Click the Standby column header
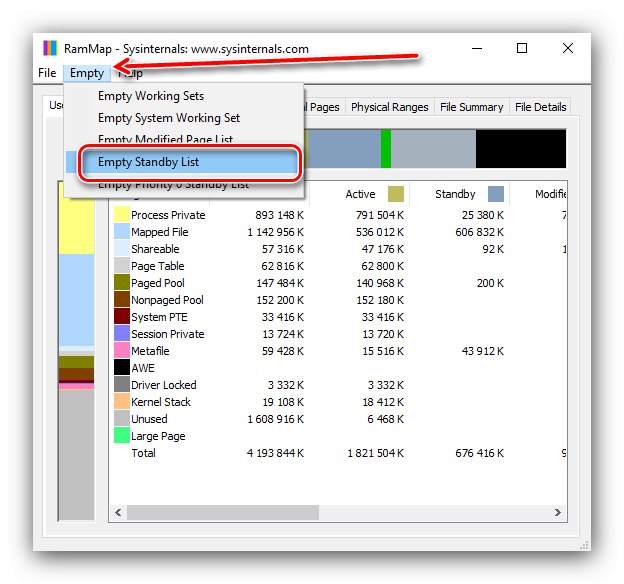 [x=460, y=194]
